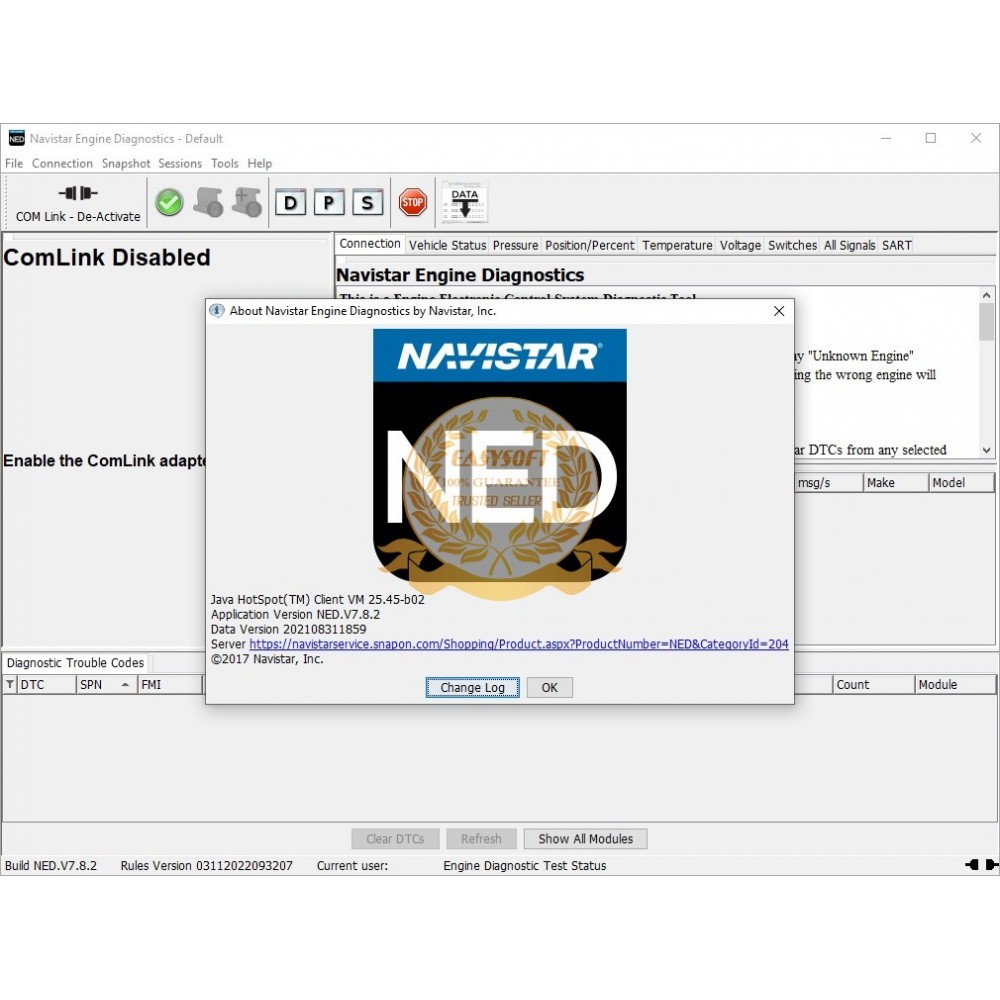The image size is (1000, 1000).
Task: Switch to the Vehicle Status tab
Action: coord(448,245)
